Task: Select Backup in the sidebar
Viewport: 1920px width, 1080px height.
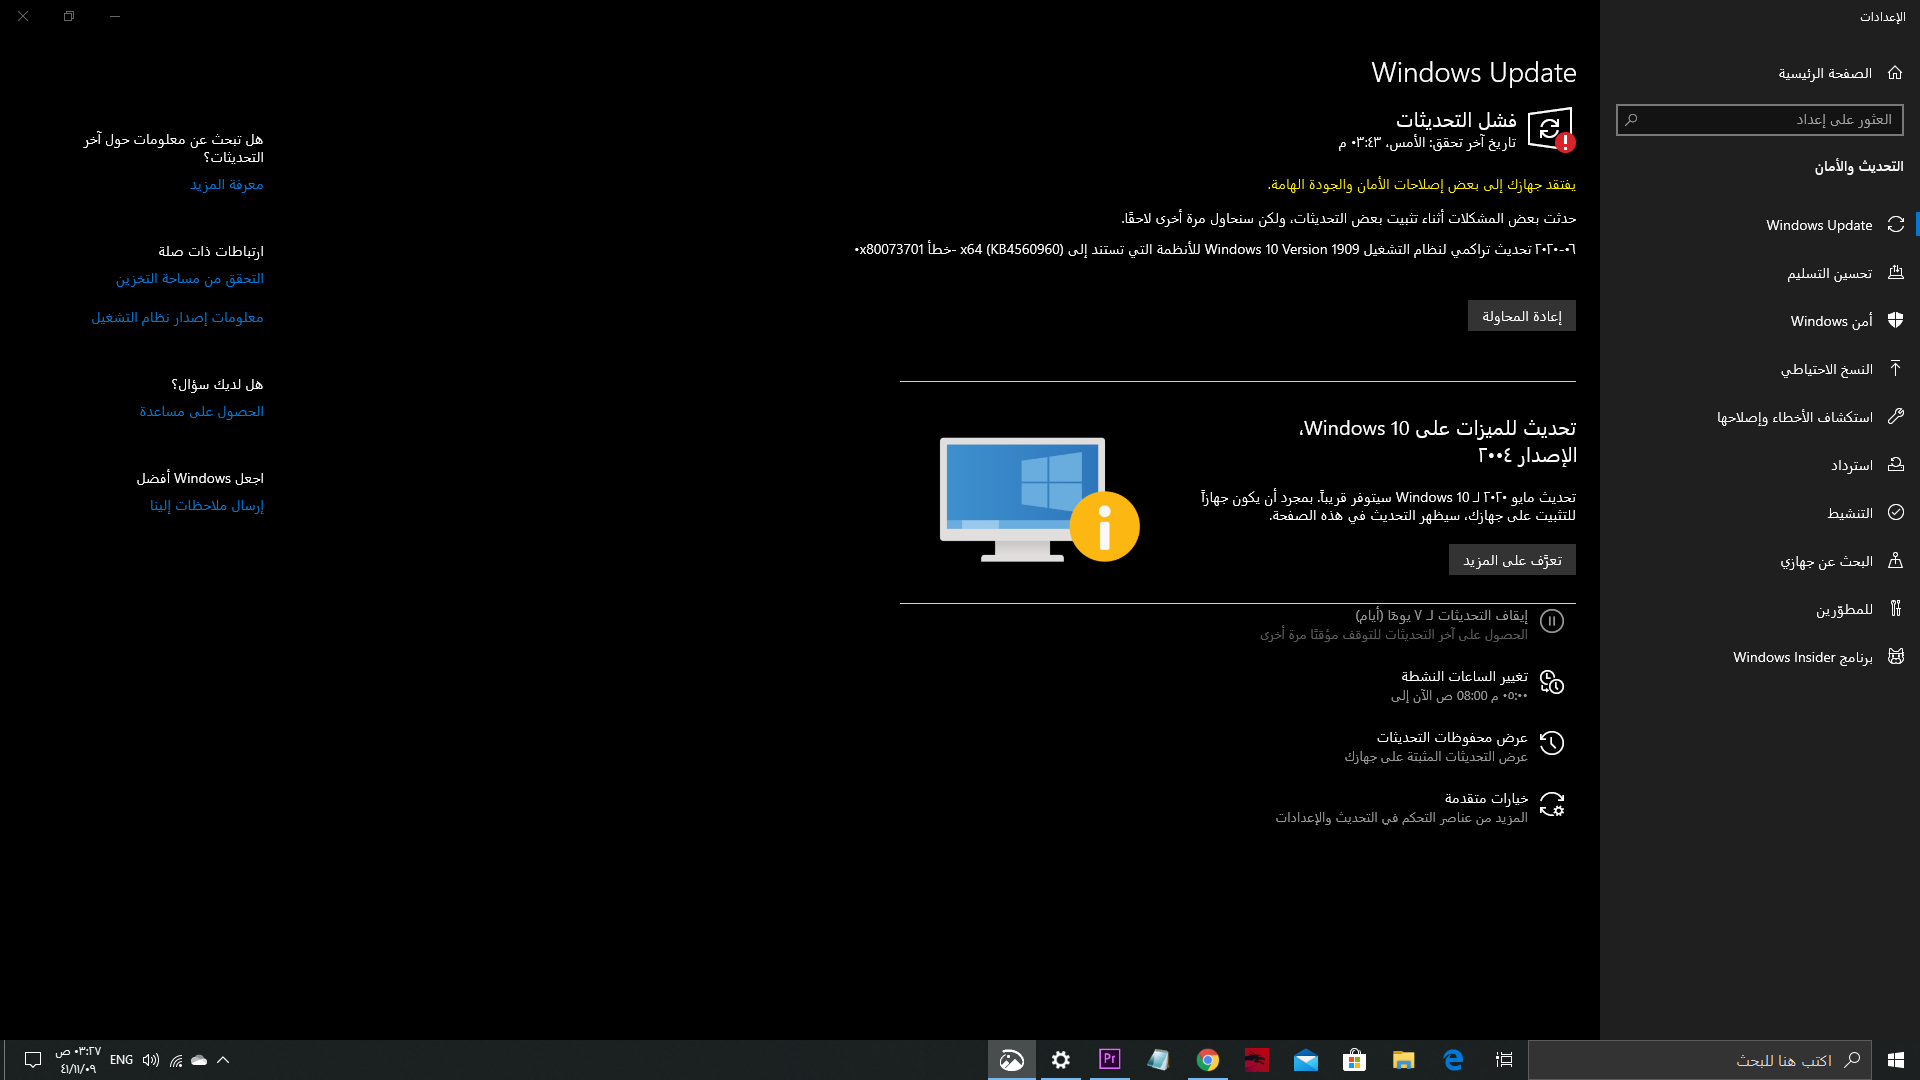Action: [x=1826, y=369]
